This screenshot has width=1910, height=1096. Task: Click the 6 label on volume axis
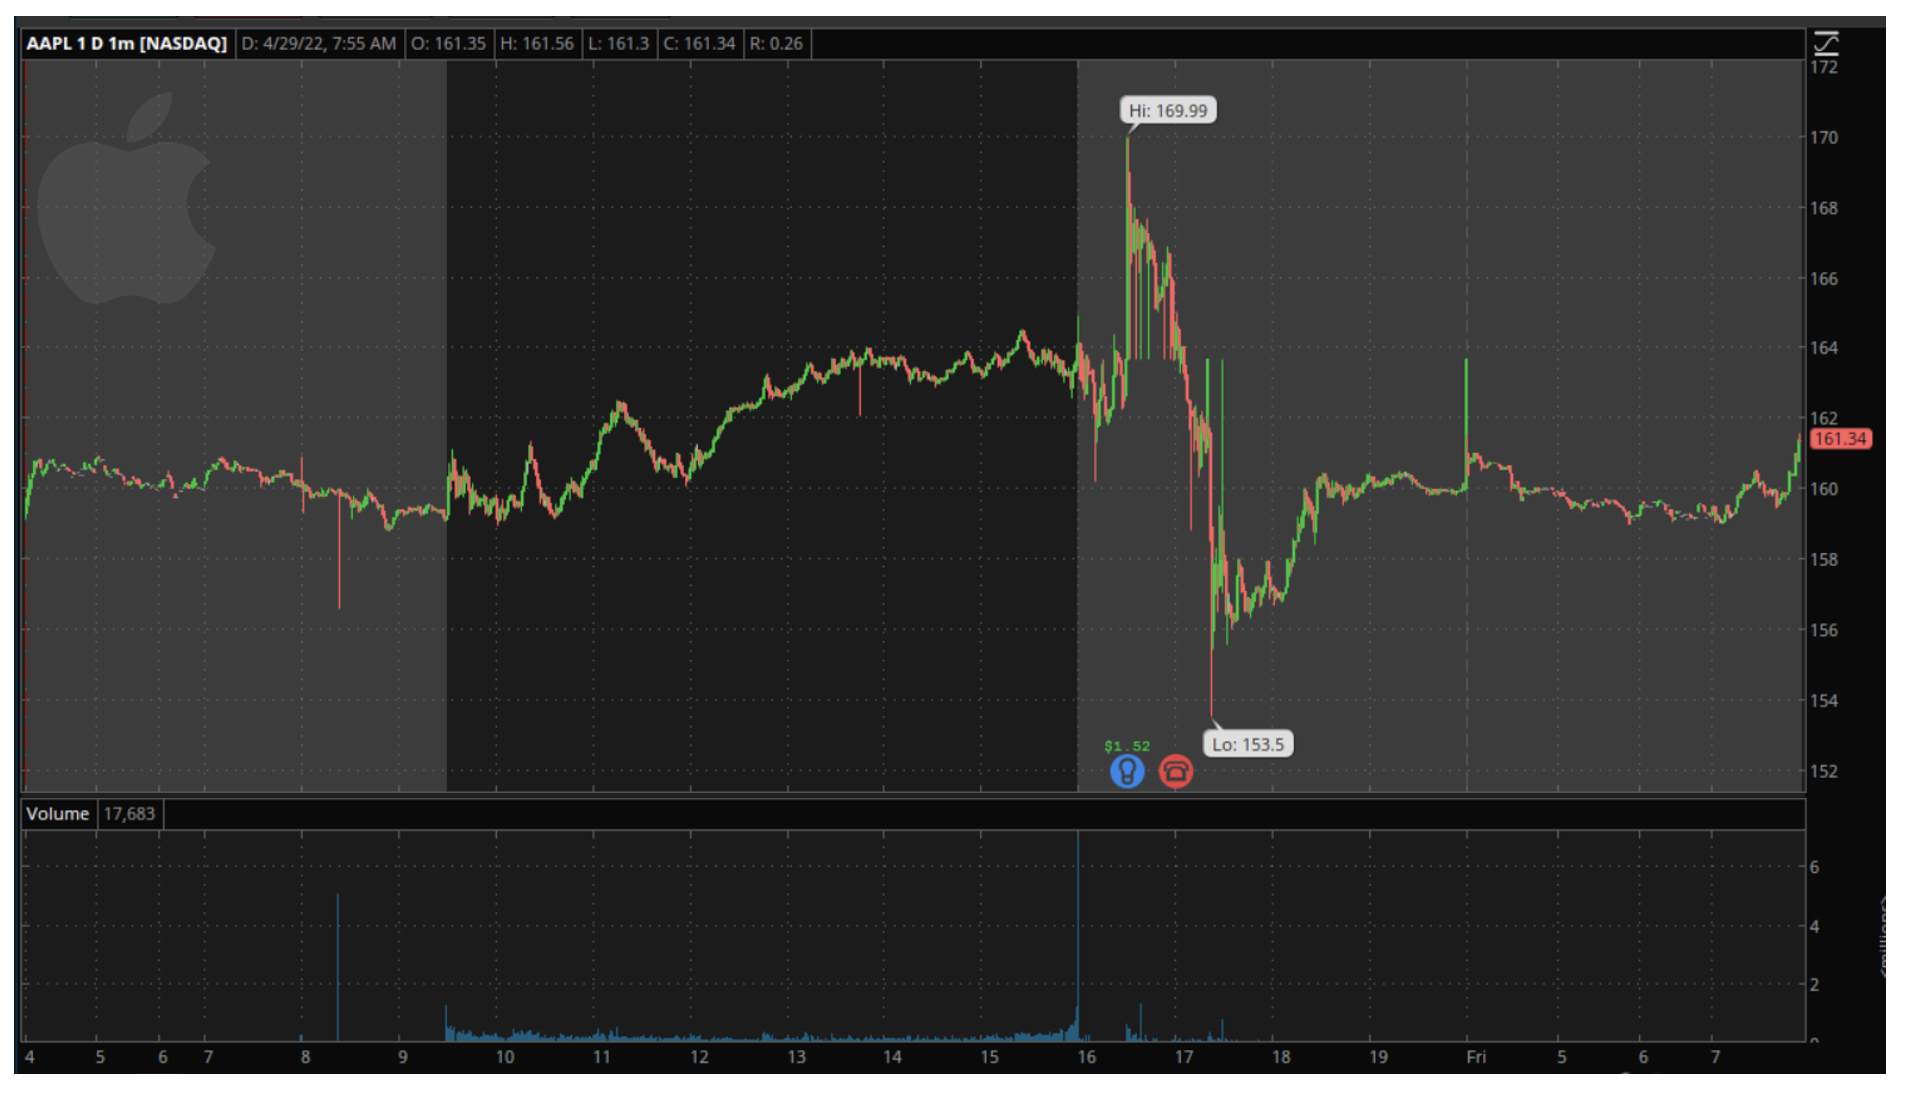(1814, 867)
